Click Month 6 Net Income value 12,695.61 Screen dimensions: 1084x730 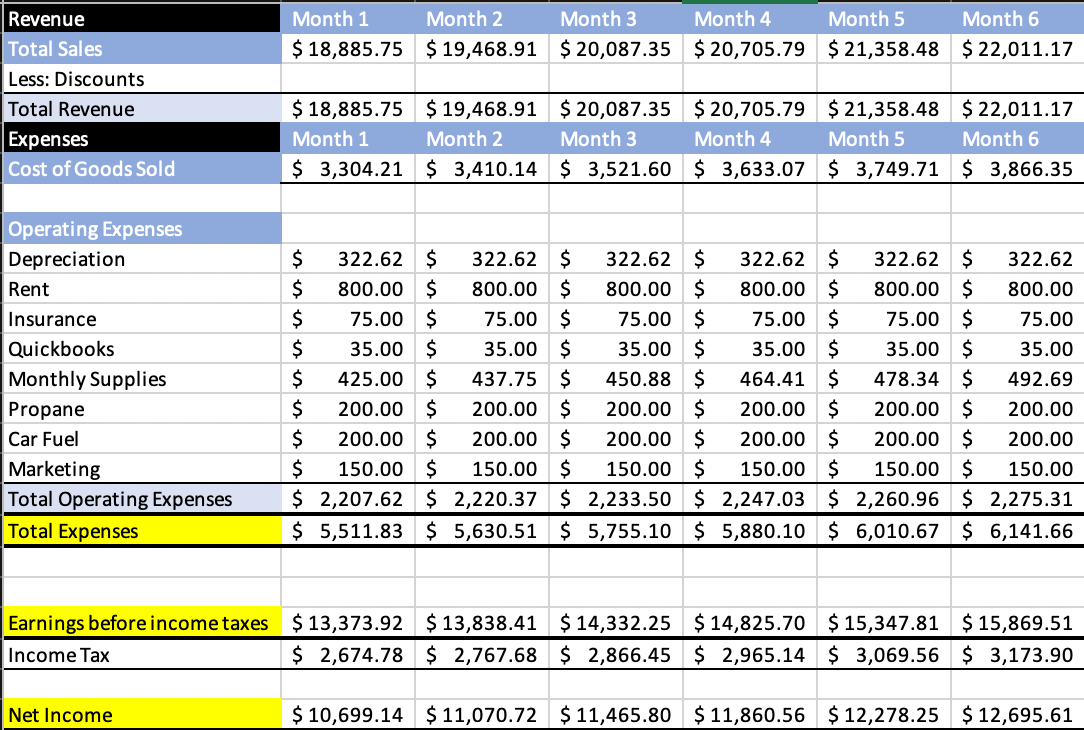[1017, 714]
